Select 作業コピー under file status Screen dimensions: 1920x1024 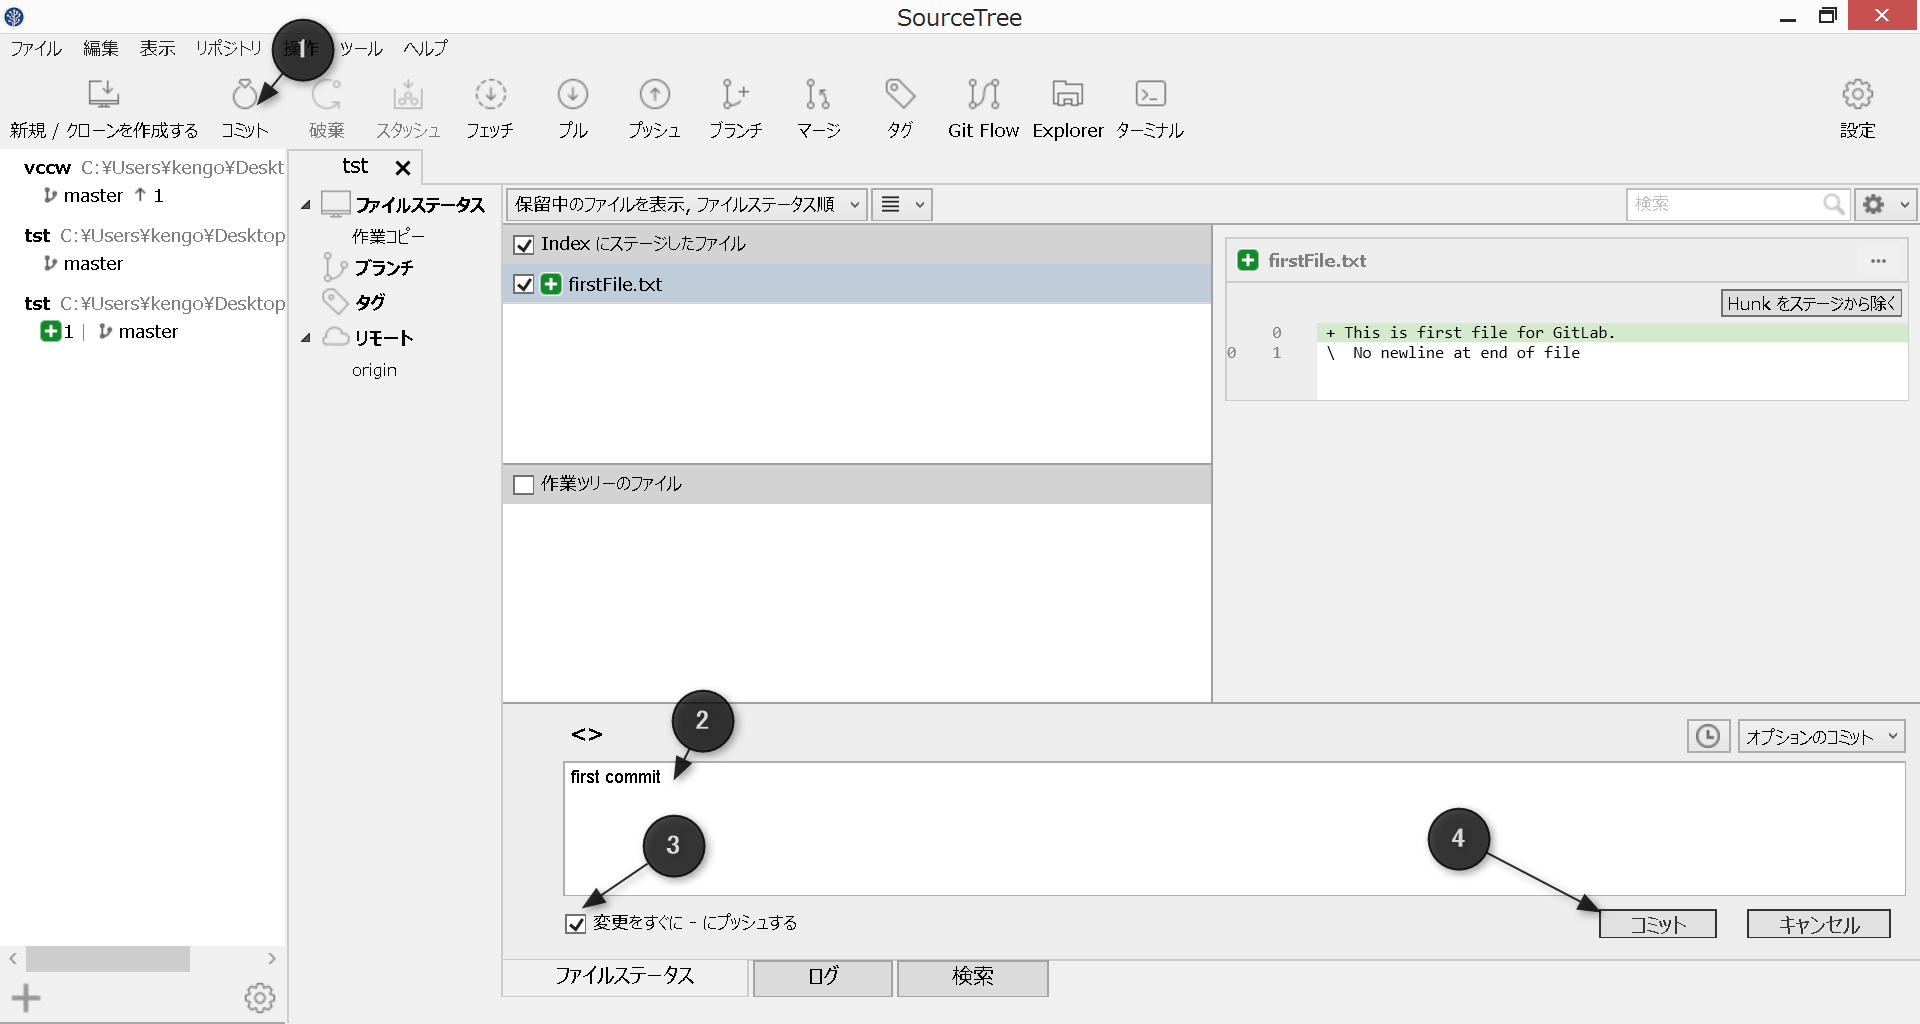[388, 237]
